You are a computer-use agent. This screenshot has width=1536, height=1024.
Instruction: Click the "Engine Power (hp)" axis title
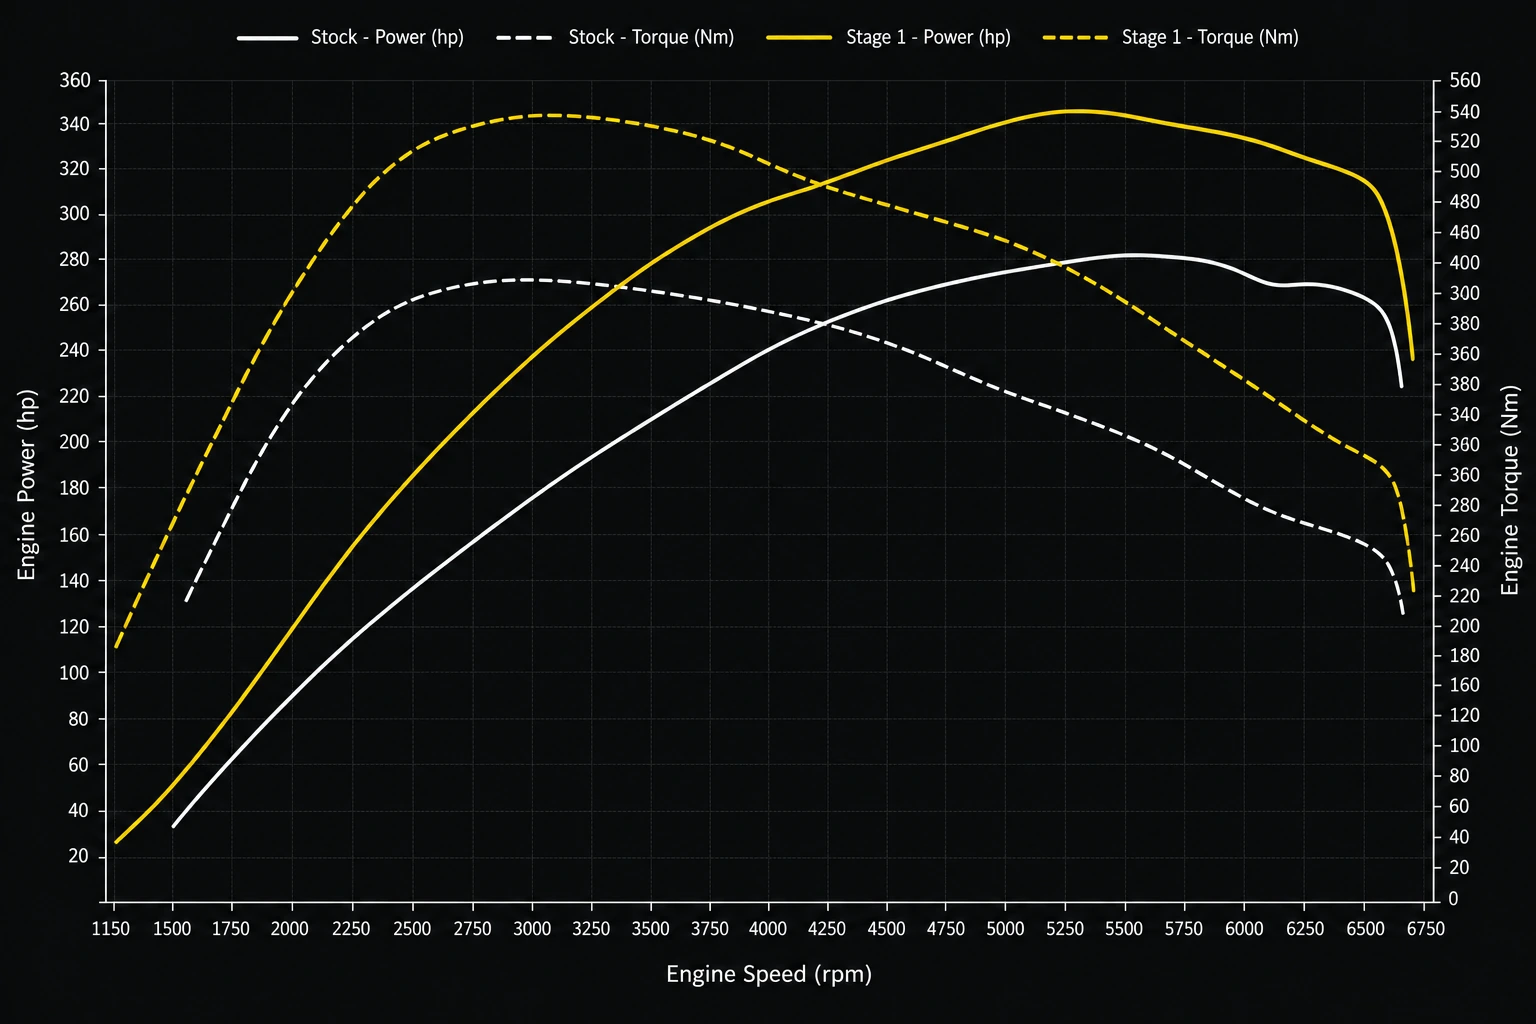[x=27, y=484]
